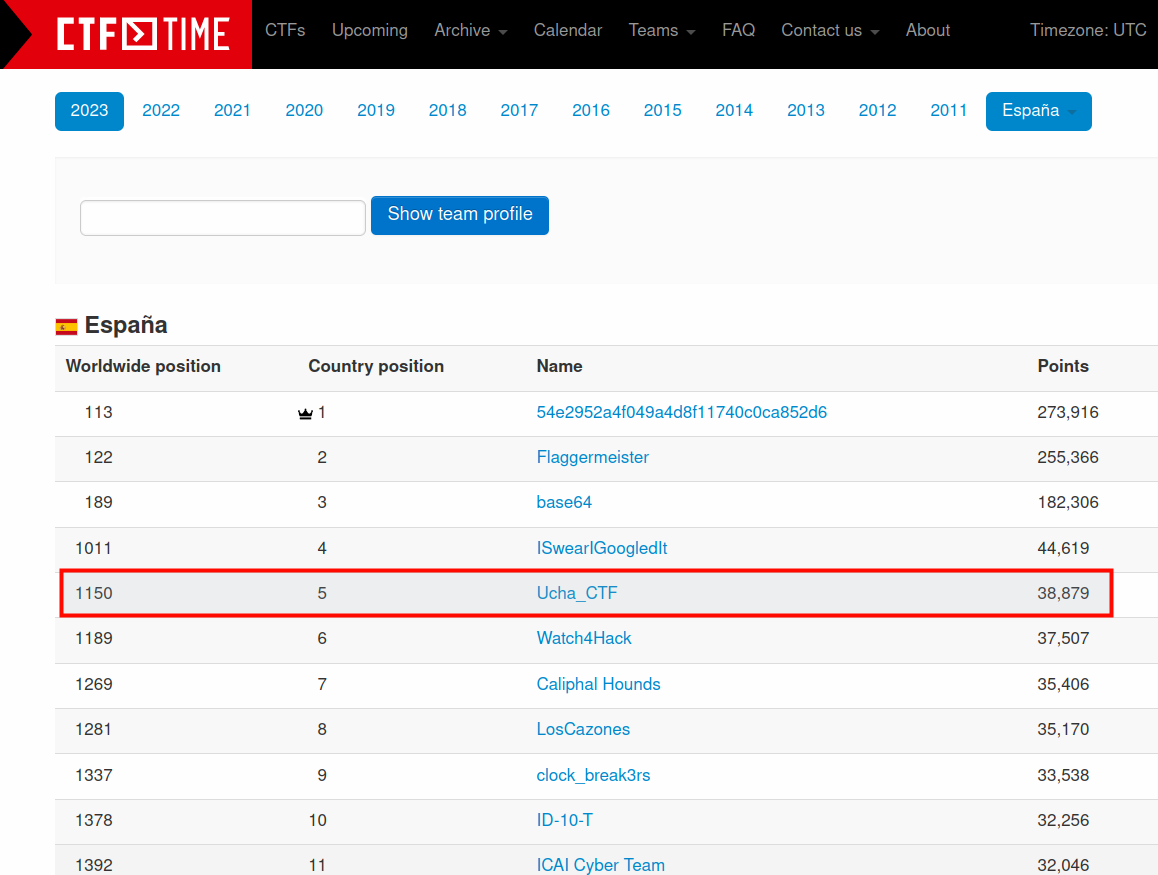Image resolution: width=1158 pixels, height=875 pixels.
Task: Open the ISwearIGoogledIt team page
Action: click(601, 549)
